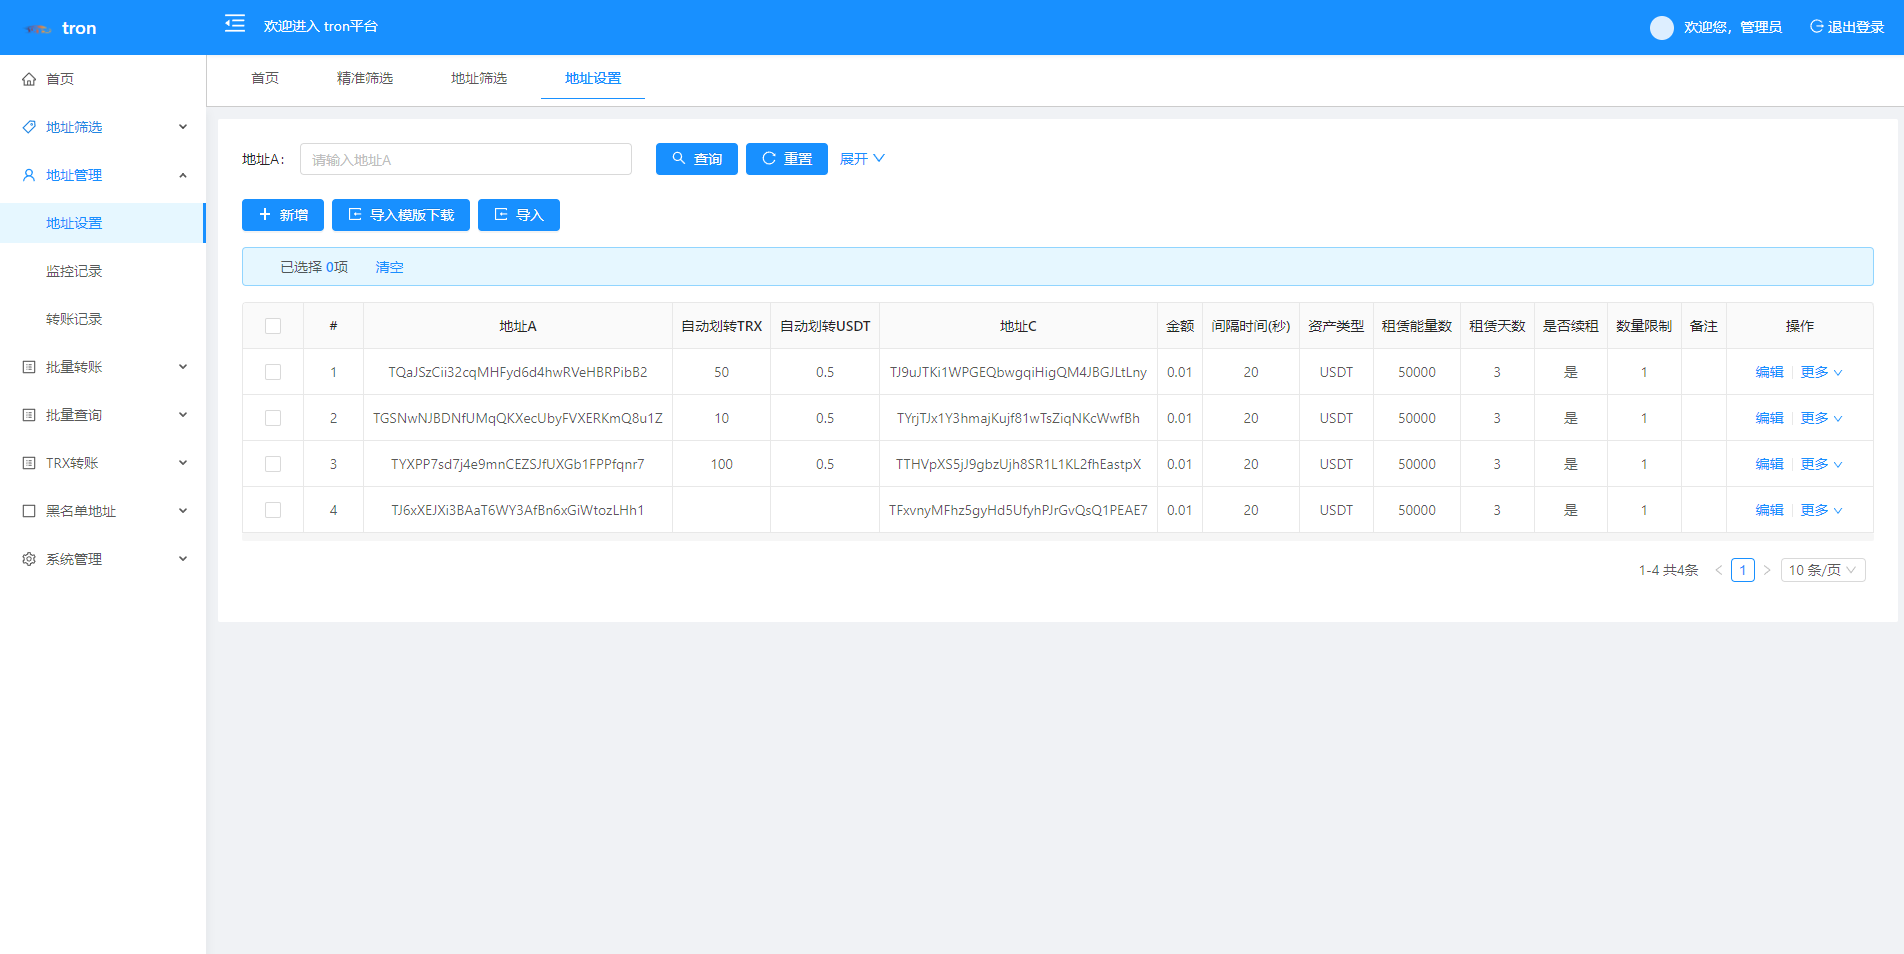Viewport: 1904px width, 954px height.
Task: Click the 导入模版下载 button
Action: tap(401, 215)
